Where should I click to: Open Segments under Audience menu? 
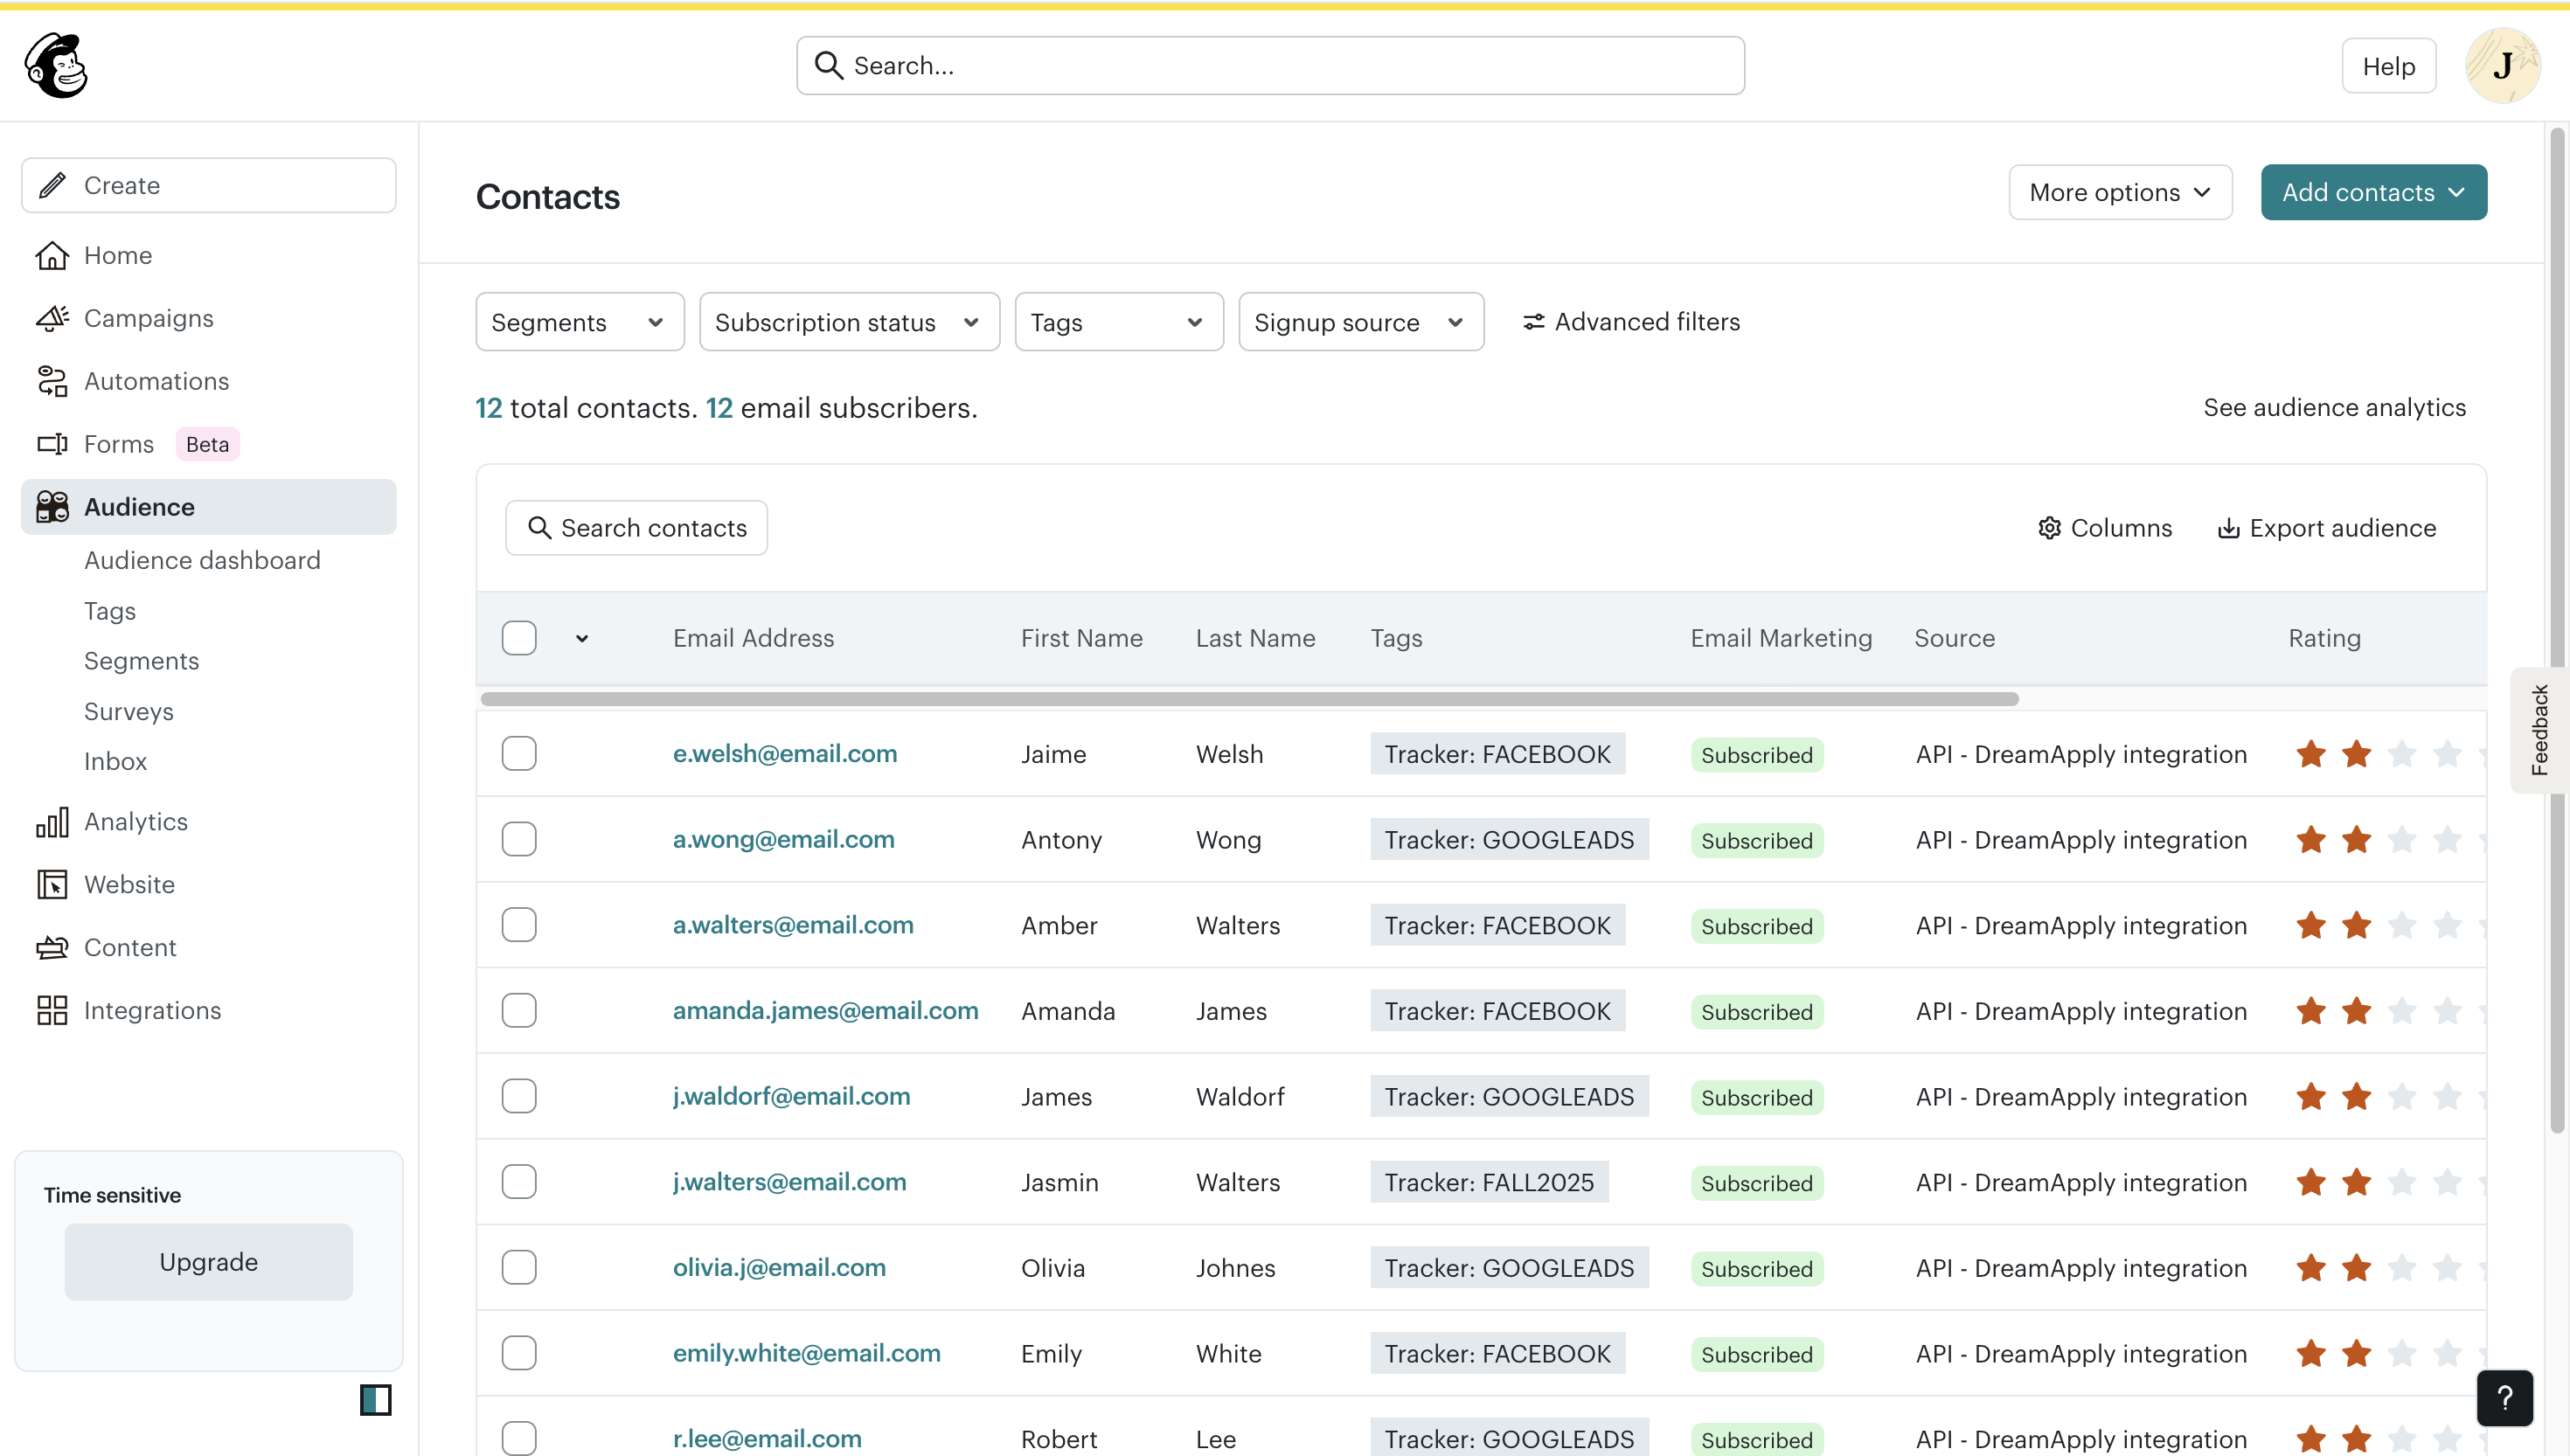(141, 661)
